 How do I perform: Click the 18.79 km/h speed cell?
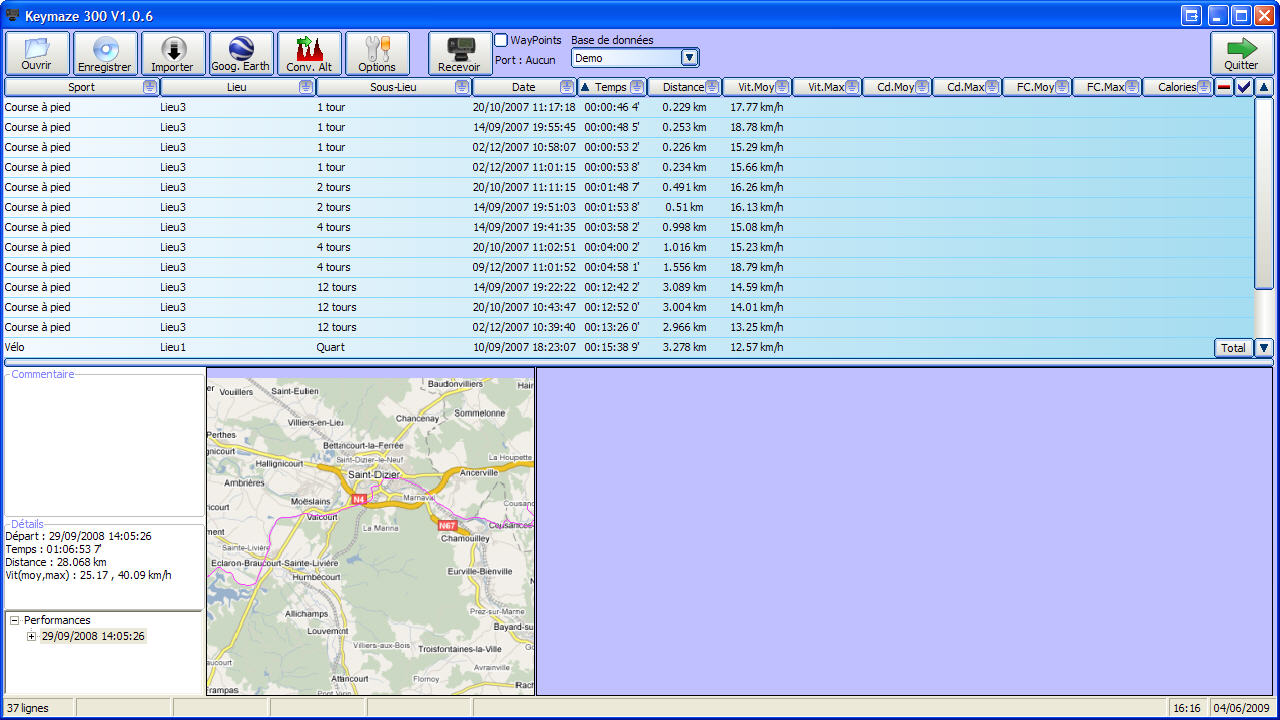point(757,267)
